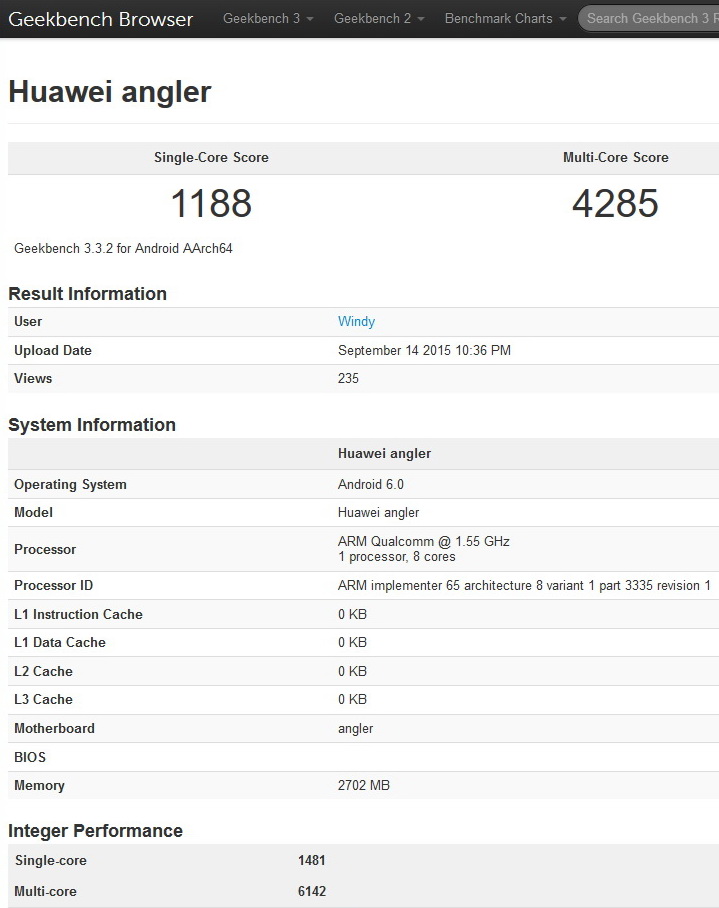Select the System Information heading
This screenshot has width=719, height=908.
92,424
